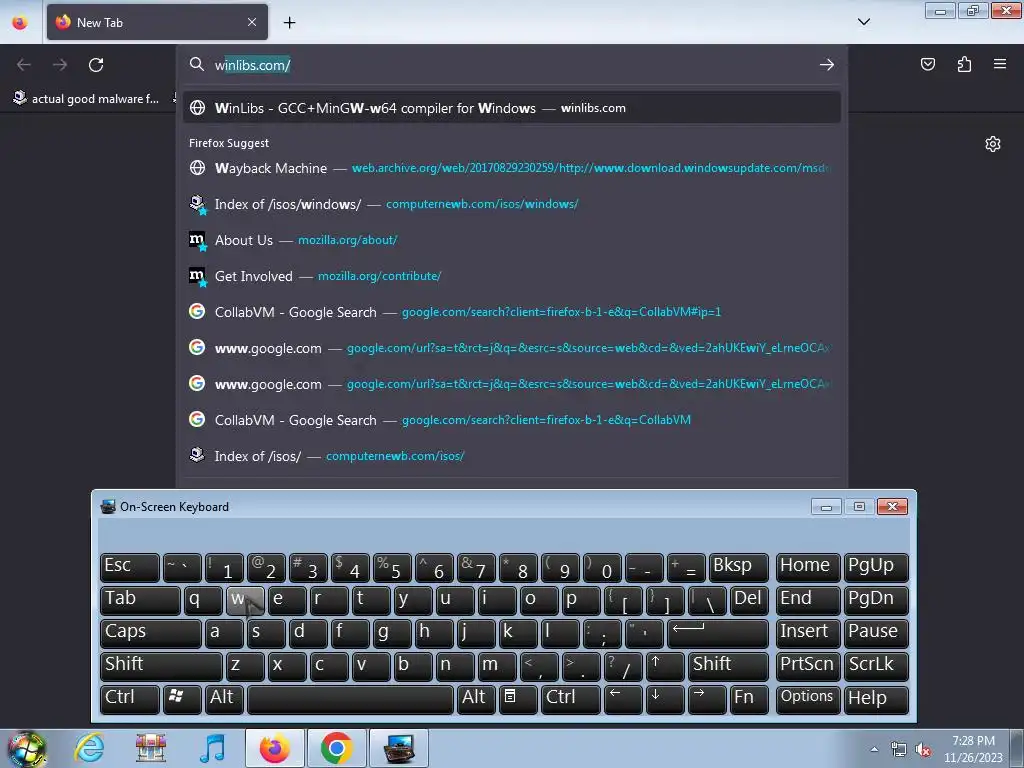Click the context menu key on keyboard
Image resolution: width=1024 pixels, height=768 pixels.
point(517,698)
